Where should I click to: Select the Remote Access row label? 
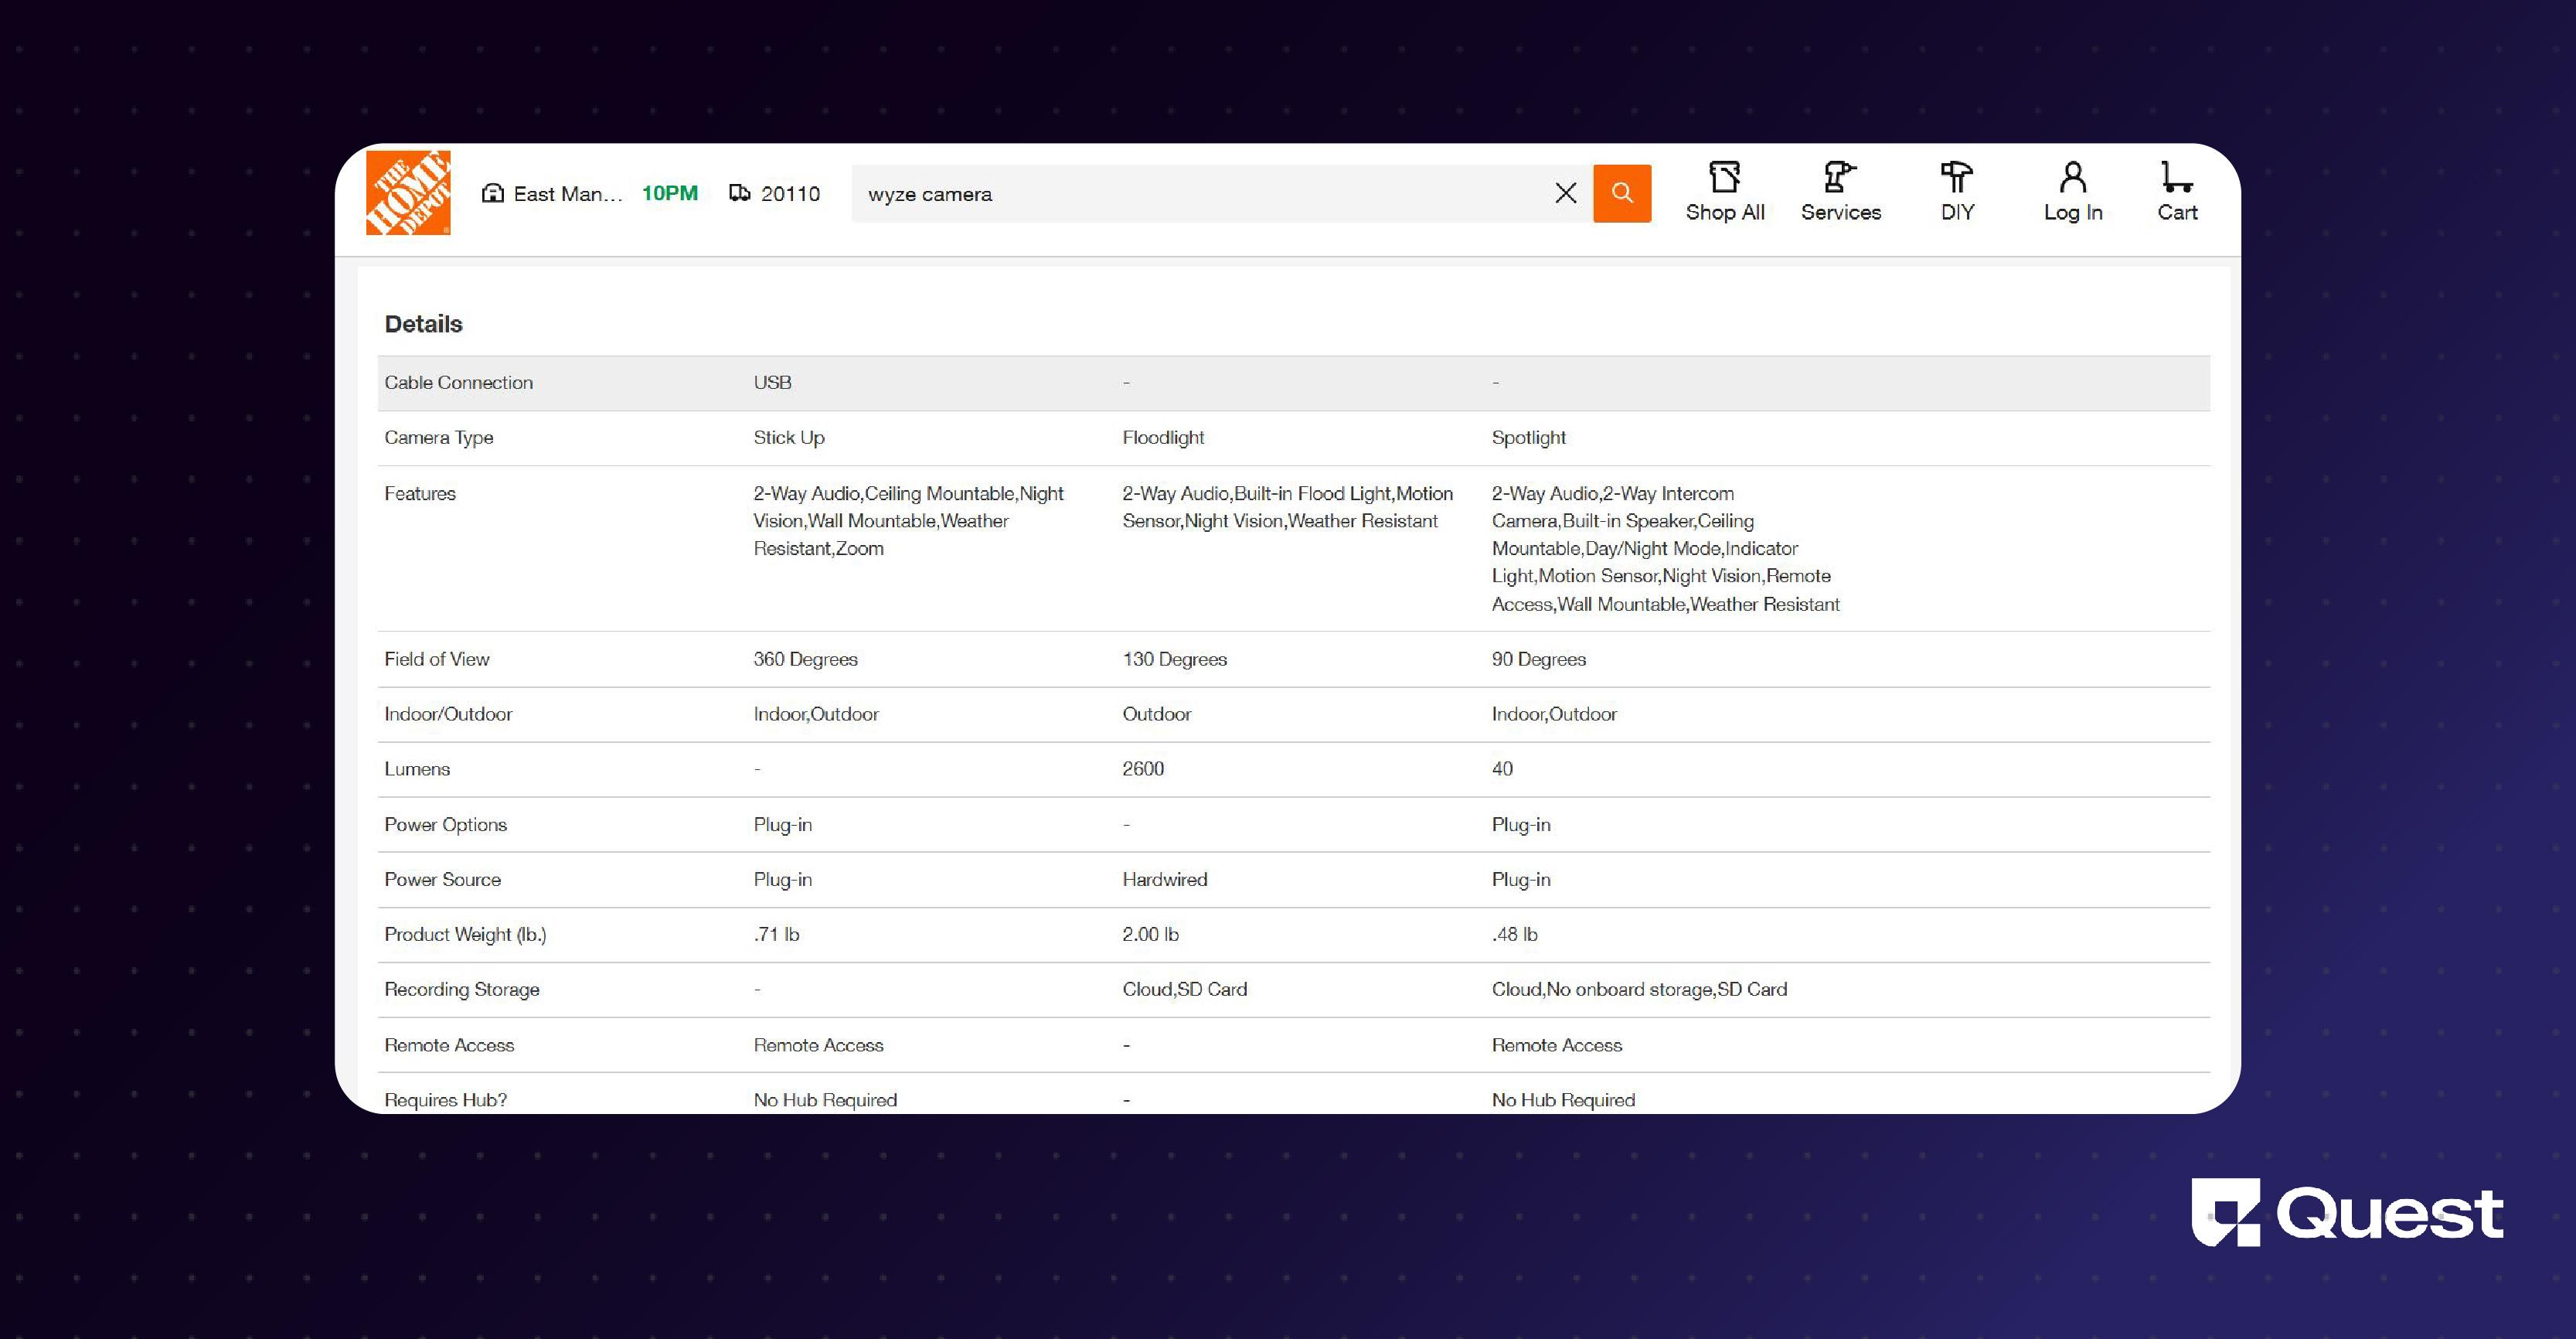point(448,1046)
